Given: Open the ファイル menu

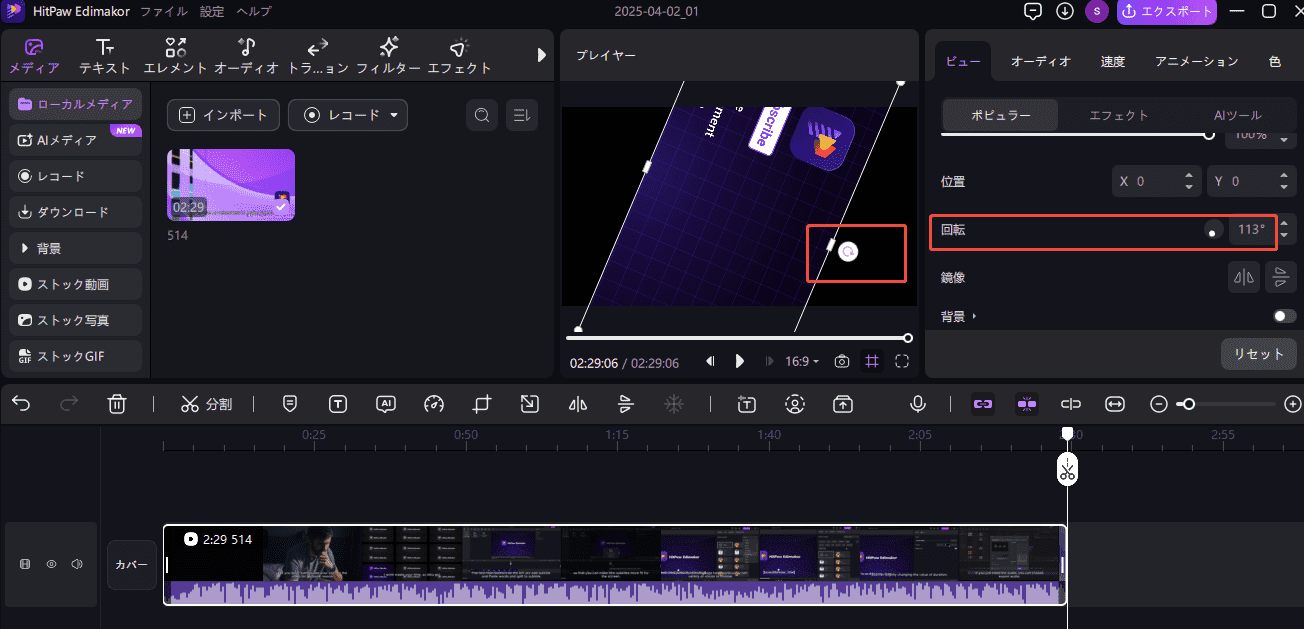Looking at the screenshot, I should coord(163,12).
